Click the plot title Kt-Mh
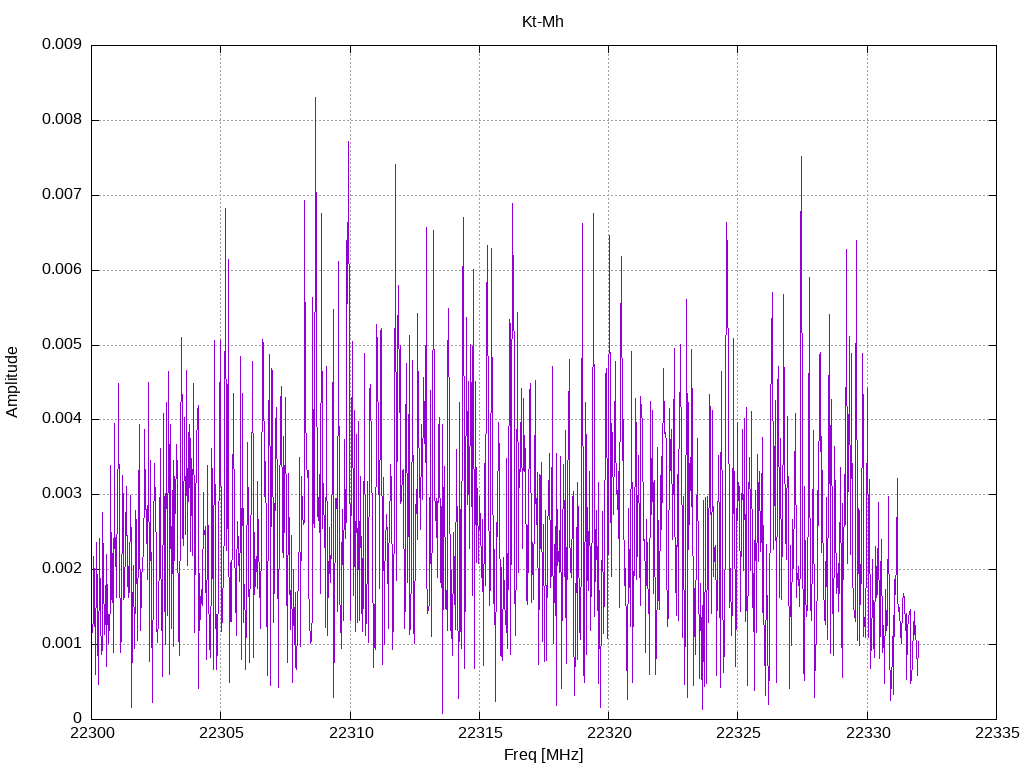The width and height of the screenshot is (1024, 768). (x=543, y=22)
